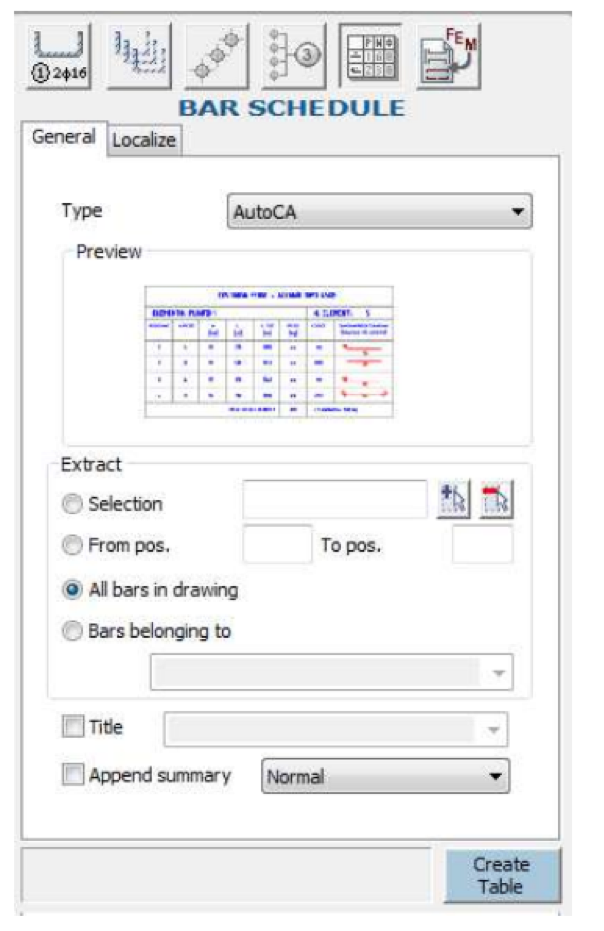The height and width of the screenshot is (931, 604).
Task: Open the FEM import icon
Action: pyautogui.click(x=448, y=54)
